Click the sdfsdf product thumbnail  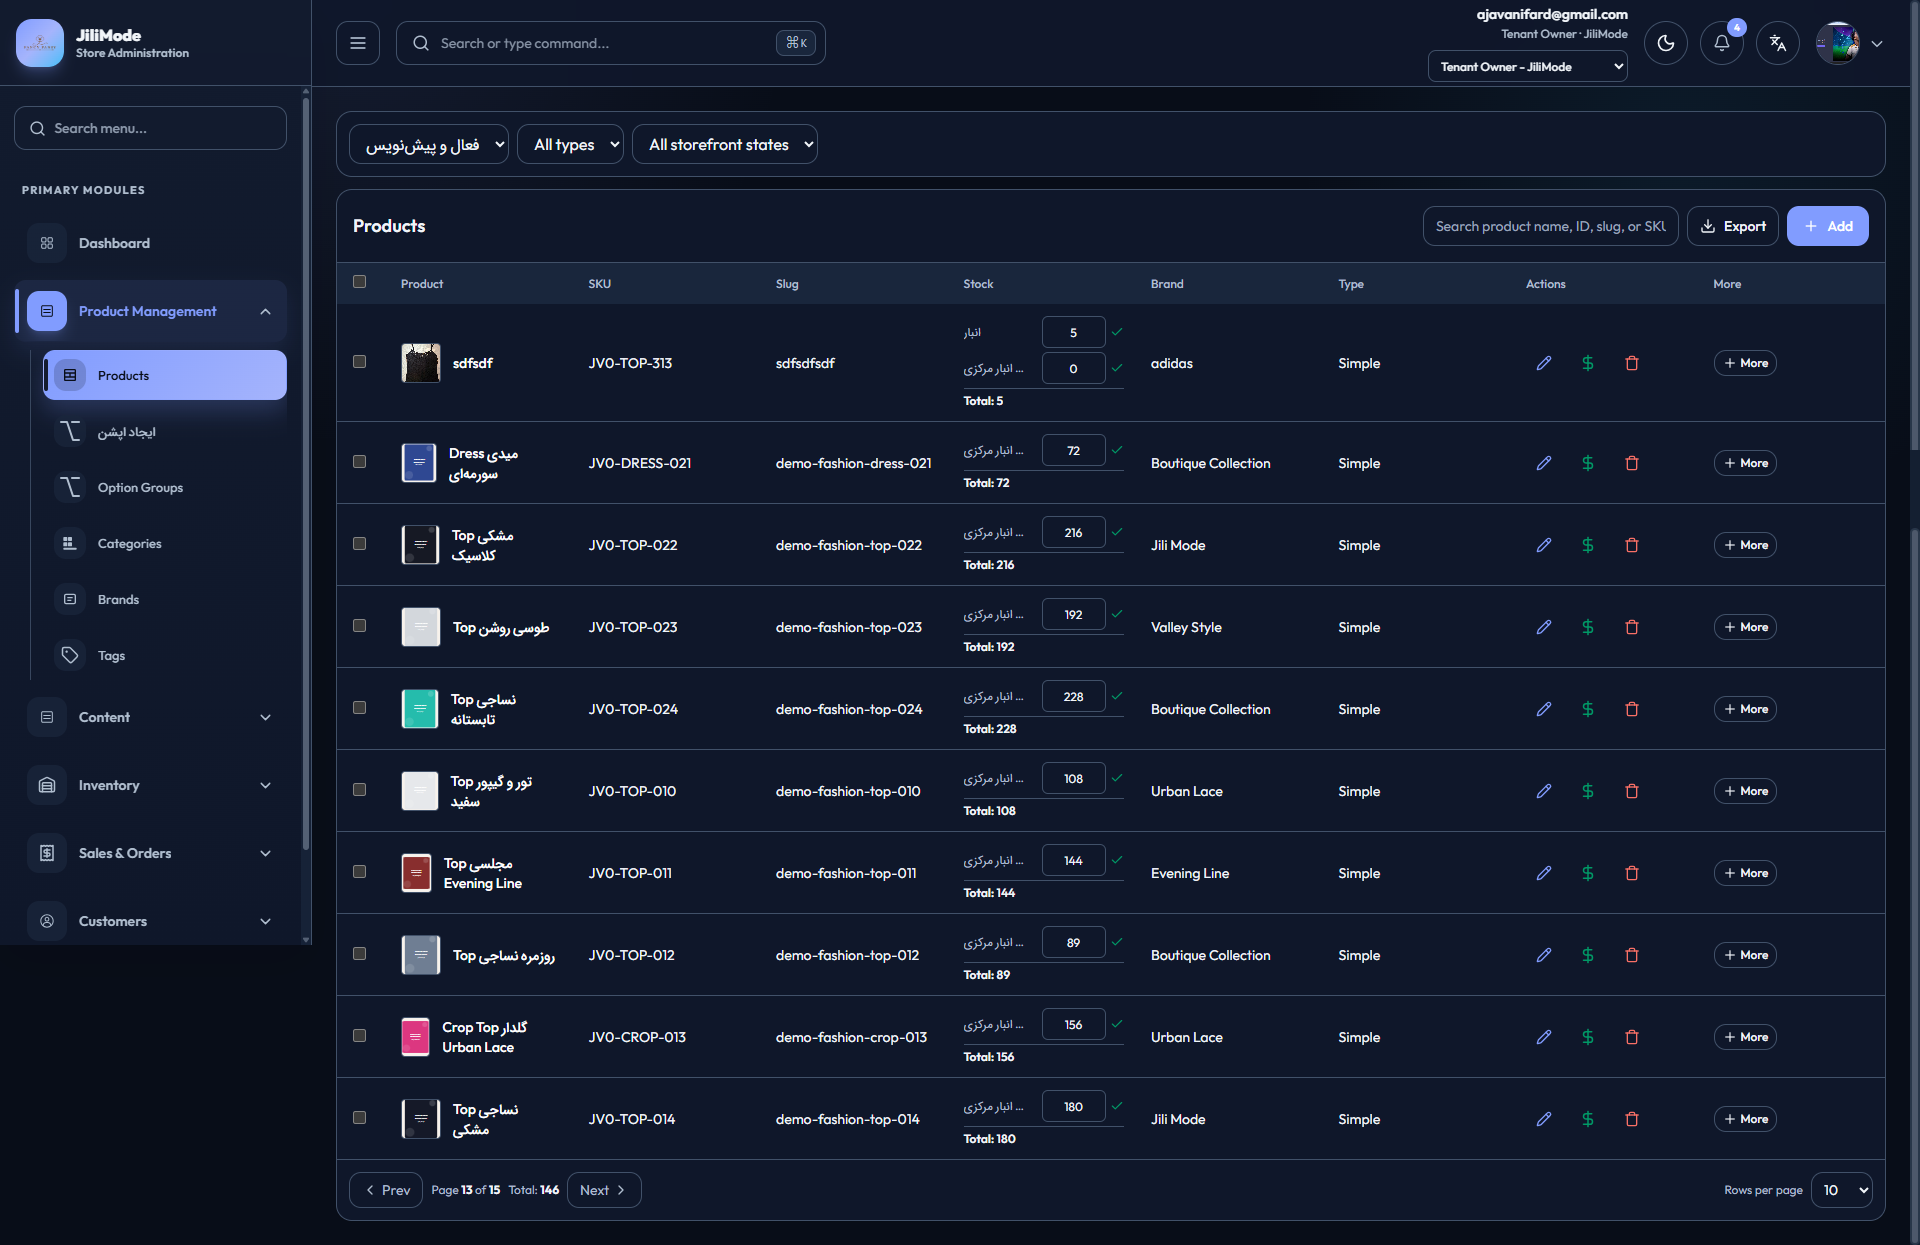[x=421, y=363]
